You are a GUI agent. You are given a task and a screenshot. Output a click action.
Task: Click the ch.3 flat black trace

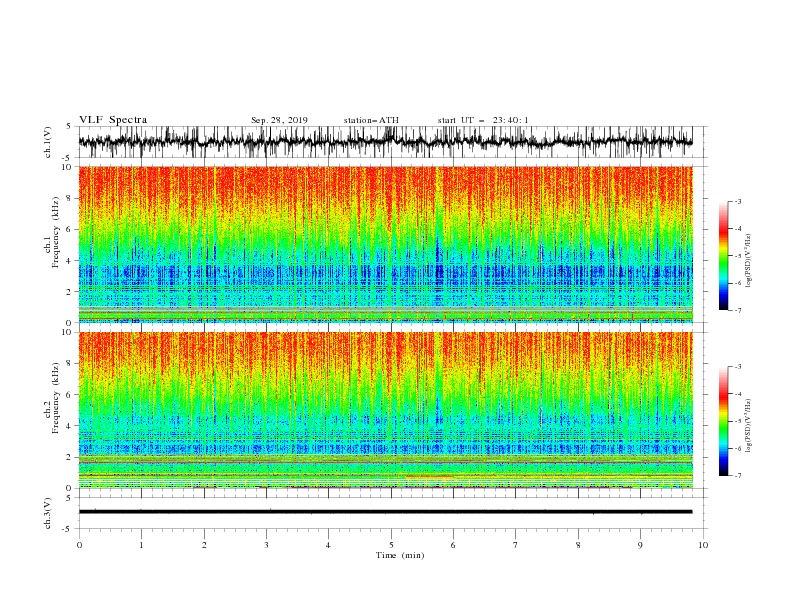point(385,512)
